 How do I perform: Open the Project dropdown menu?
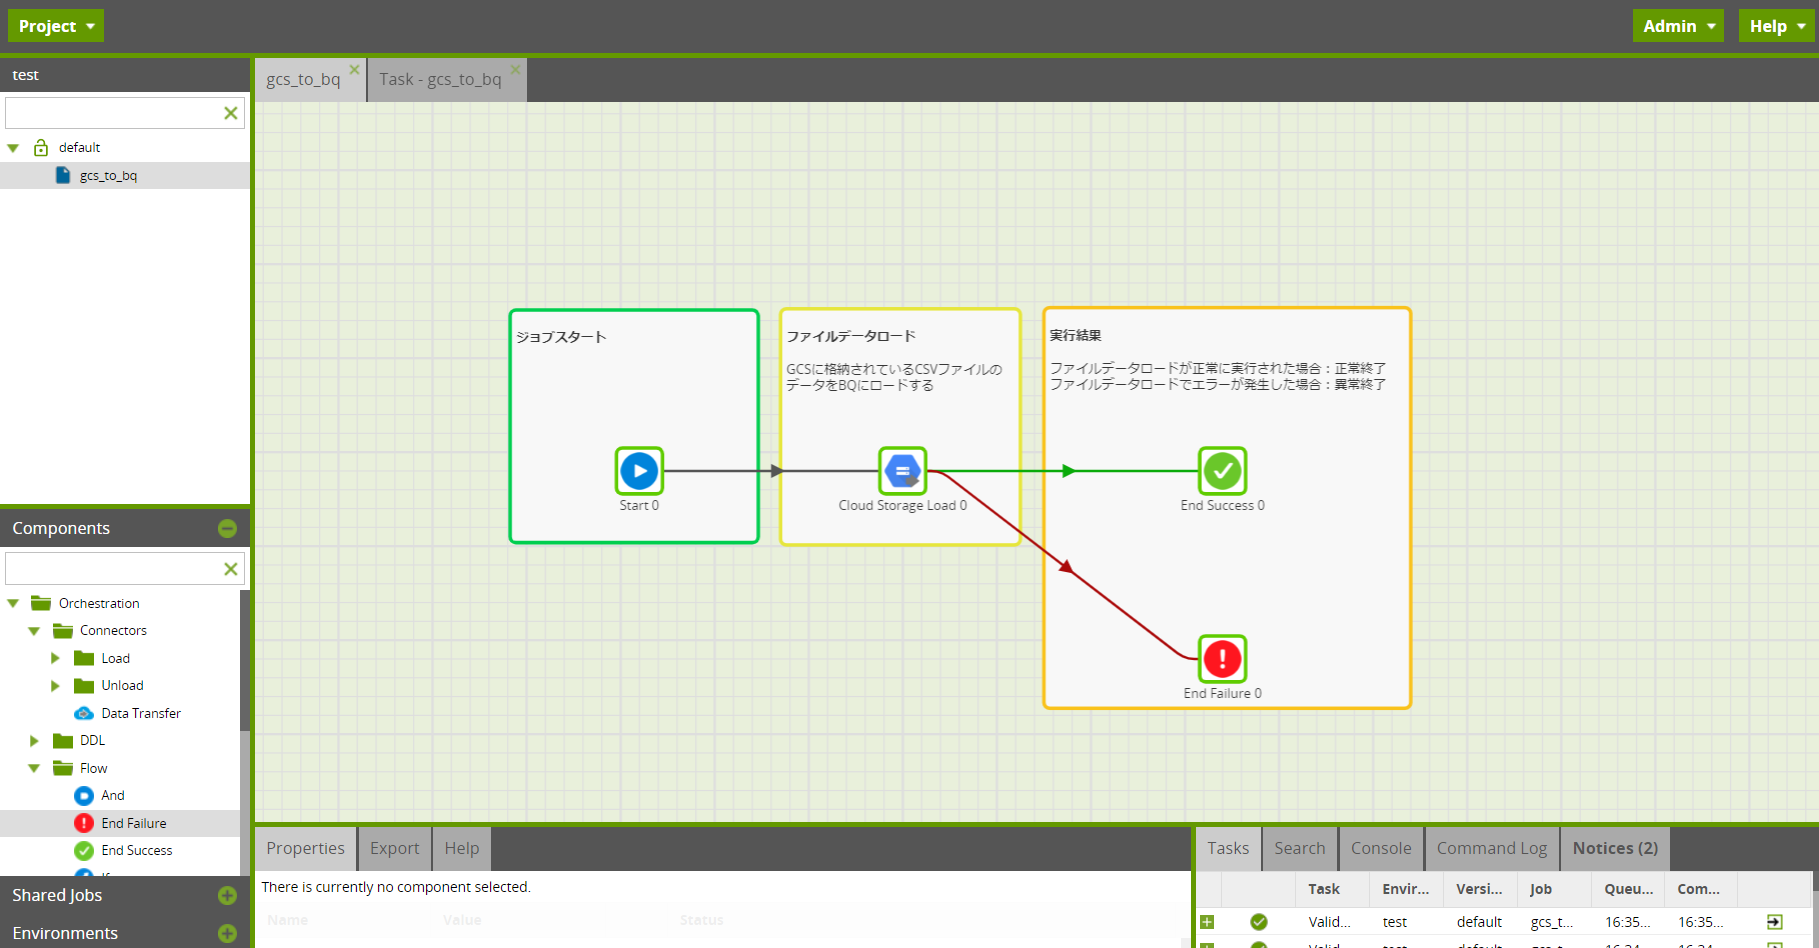tap(56, 26)
